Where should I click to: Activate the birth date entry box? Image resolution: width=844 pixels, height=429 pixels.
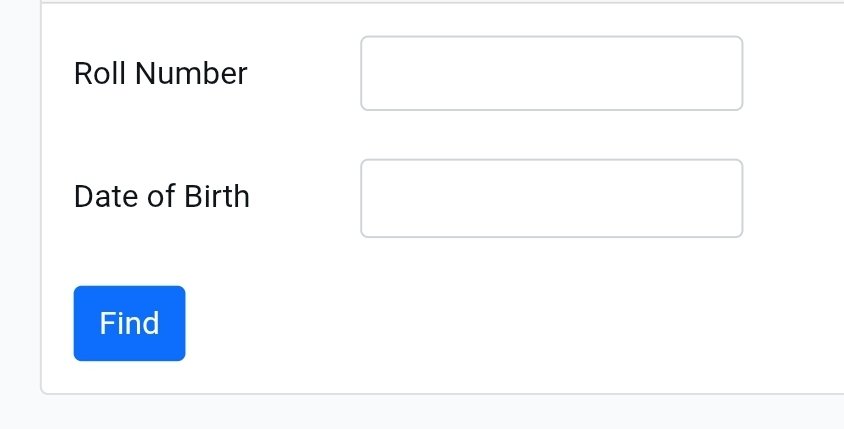[551, 198]
